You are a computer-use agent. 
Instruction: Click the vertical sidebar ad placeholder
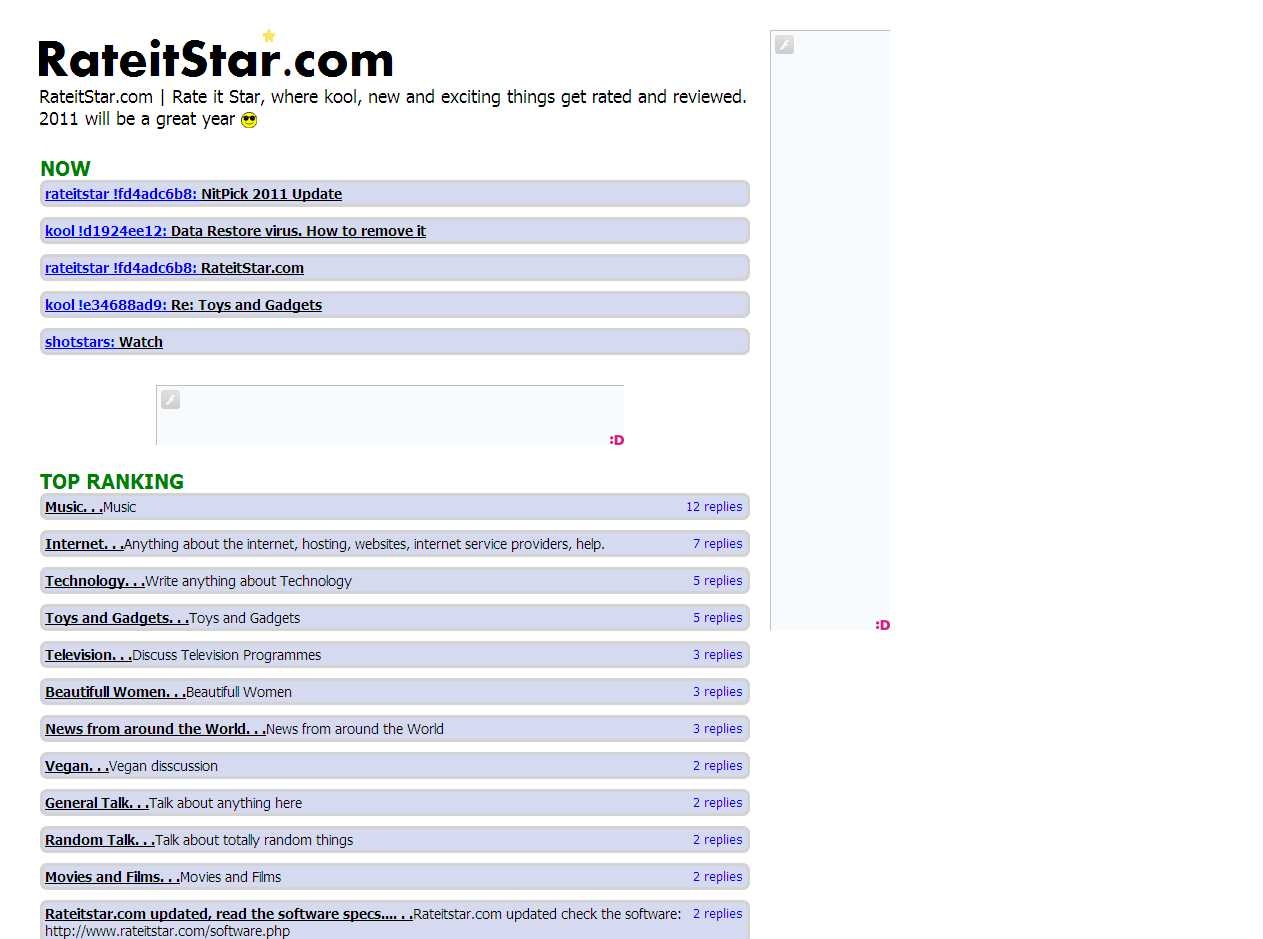[830, 330]
